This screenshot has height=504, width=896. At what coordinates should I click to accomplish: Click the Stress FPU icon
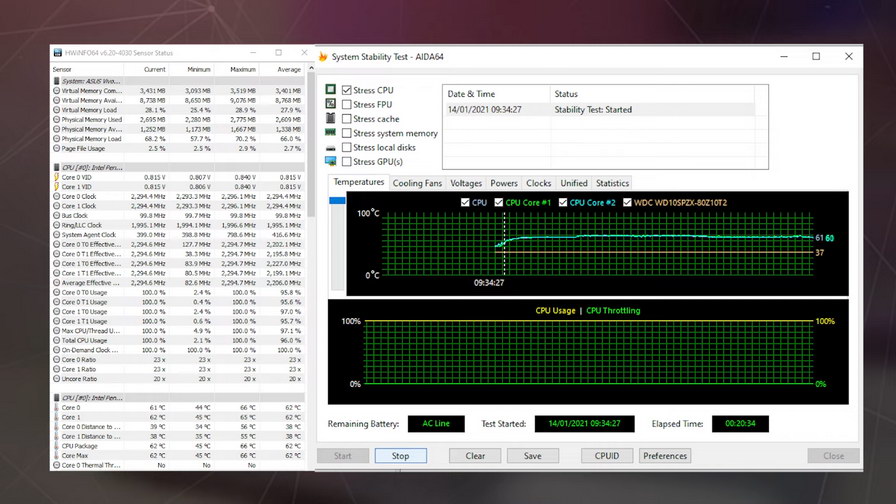point(331,104)
